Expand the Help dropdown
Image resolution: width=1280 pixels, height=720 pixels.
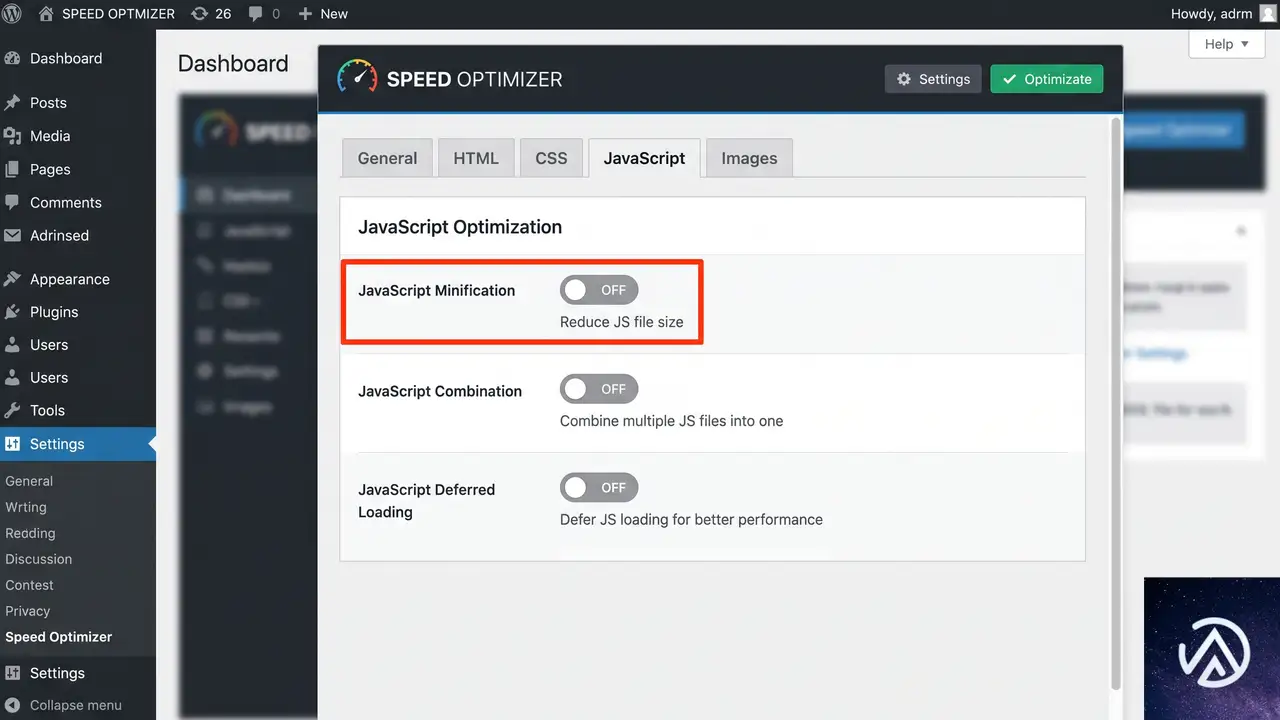1227,44
